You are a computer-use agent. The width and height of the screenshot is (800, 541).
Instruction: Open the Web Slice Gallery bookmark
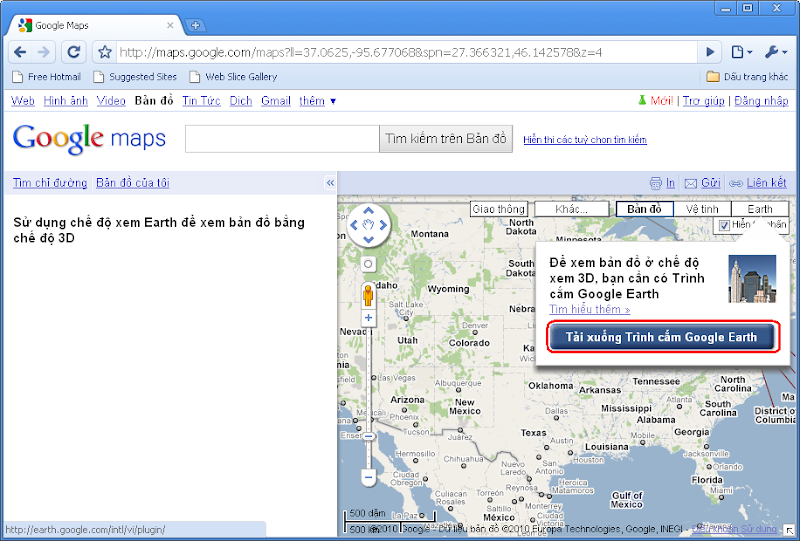(233, 77)
